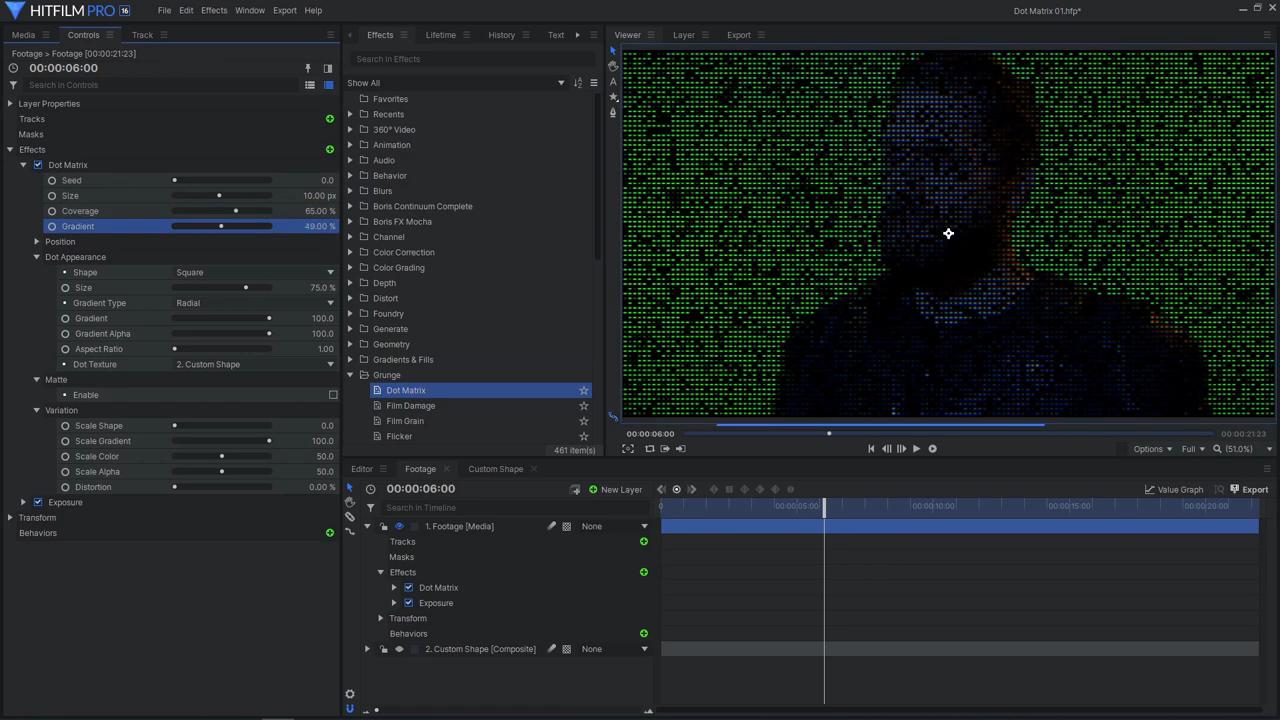Collapse the Grunge effects folder
The height and width of the screenshot is (720, 1280).
pyautogui.click(x=351, y=375)
